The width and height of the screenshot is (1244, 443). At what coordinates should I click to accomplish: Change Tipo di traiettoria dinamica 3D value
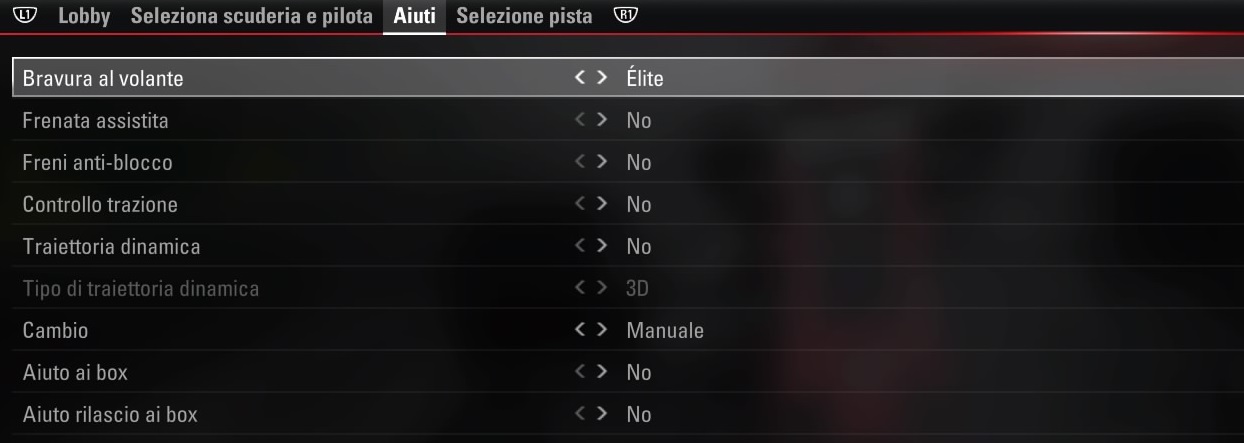(x=638, y=288)
